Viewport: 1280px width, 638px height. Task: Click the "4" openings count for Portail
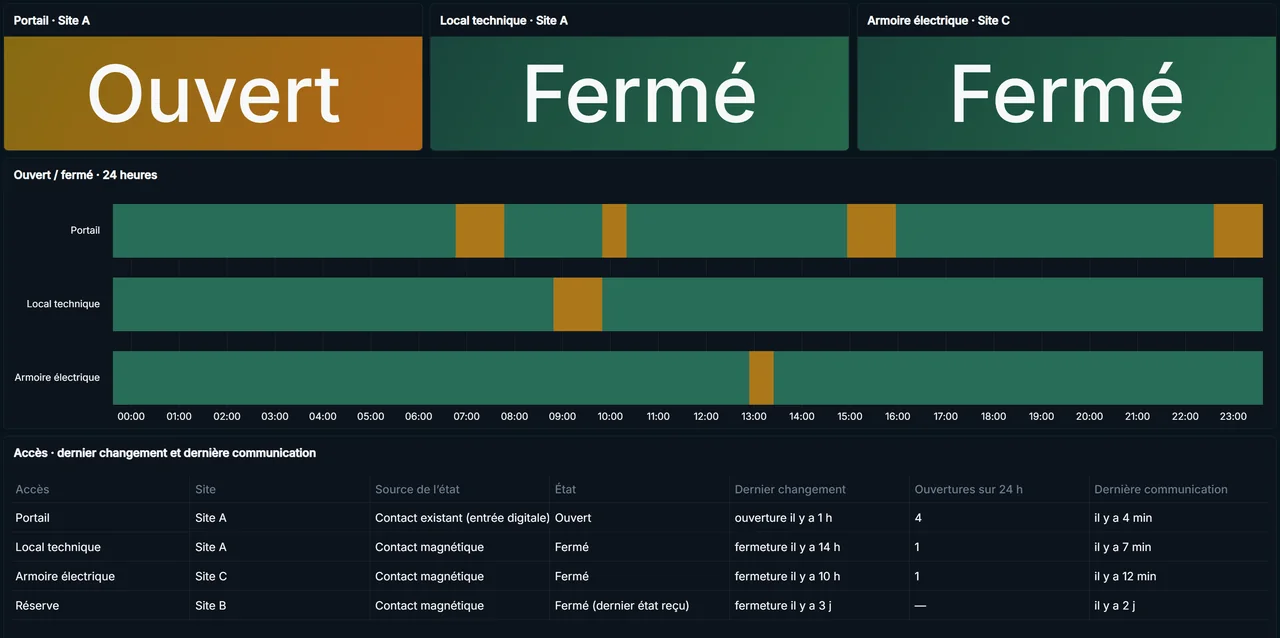(x=918, y=518)
